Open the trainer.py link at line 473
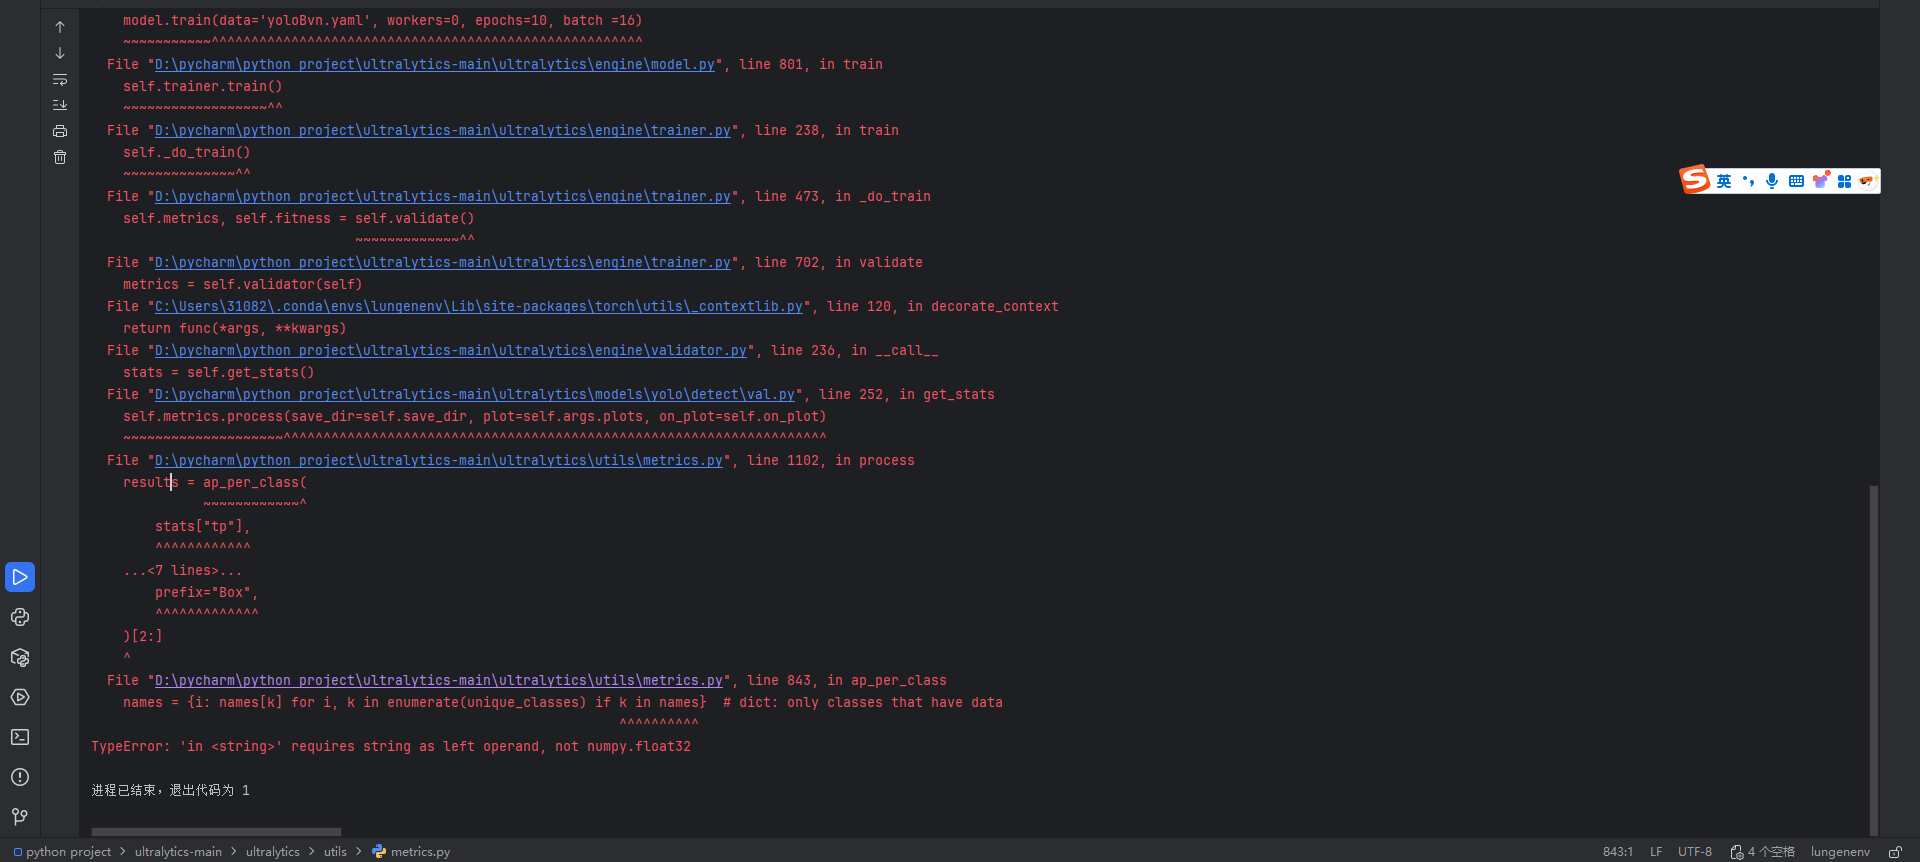This screenshot has height=862, width=1920. 443,196
